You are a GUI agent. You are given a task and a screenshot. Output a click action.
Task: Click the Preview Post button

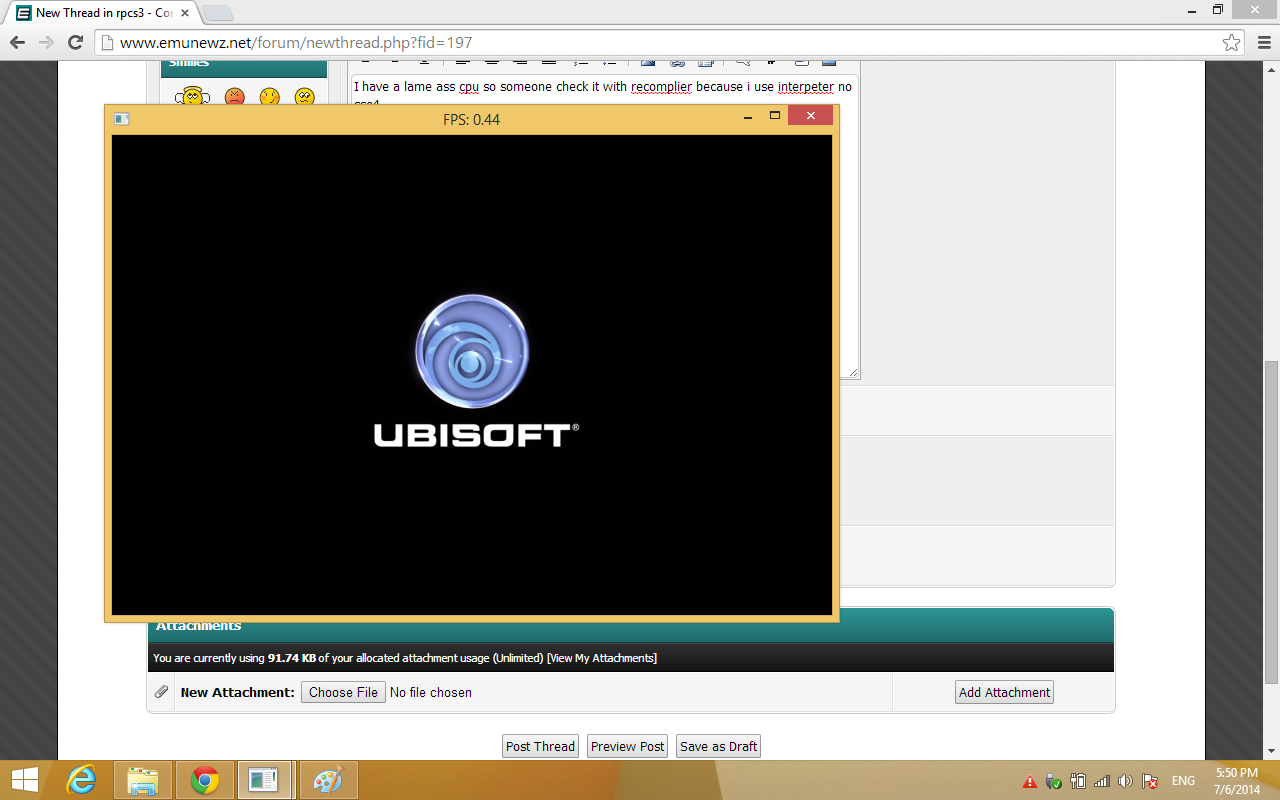coord(627,746)
